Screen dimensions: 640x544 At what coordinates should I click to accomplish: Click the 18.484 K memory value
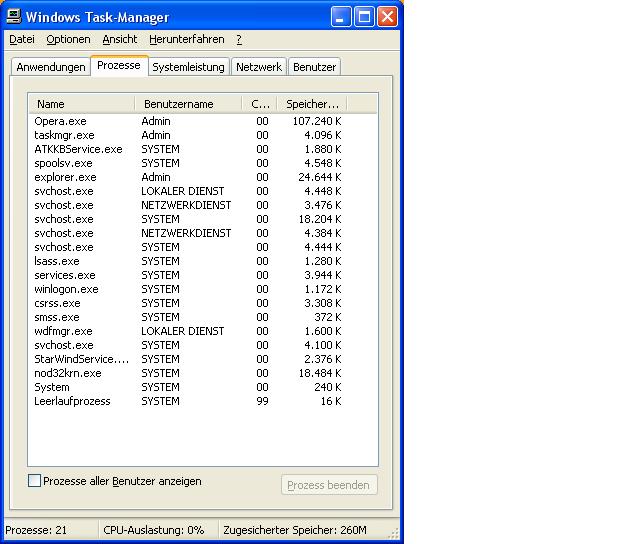(x=320, y=373)
